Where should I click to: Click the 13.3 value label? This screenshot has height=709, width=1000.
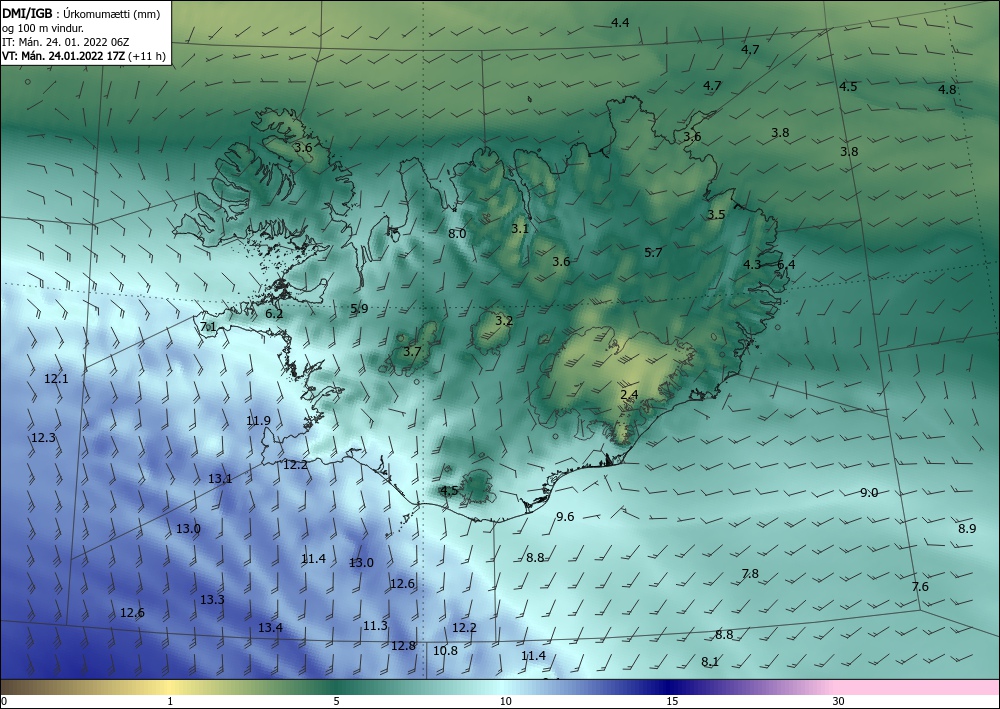click(212, 600)
